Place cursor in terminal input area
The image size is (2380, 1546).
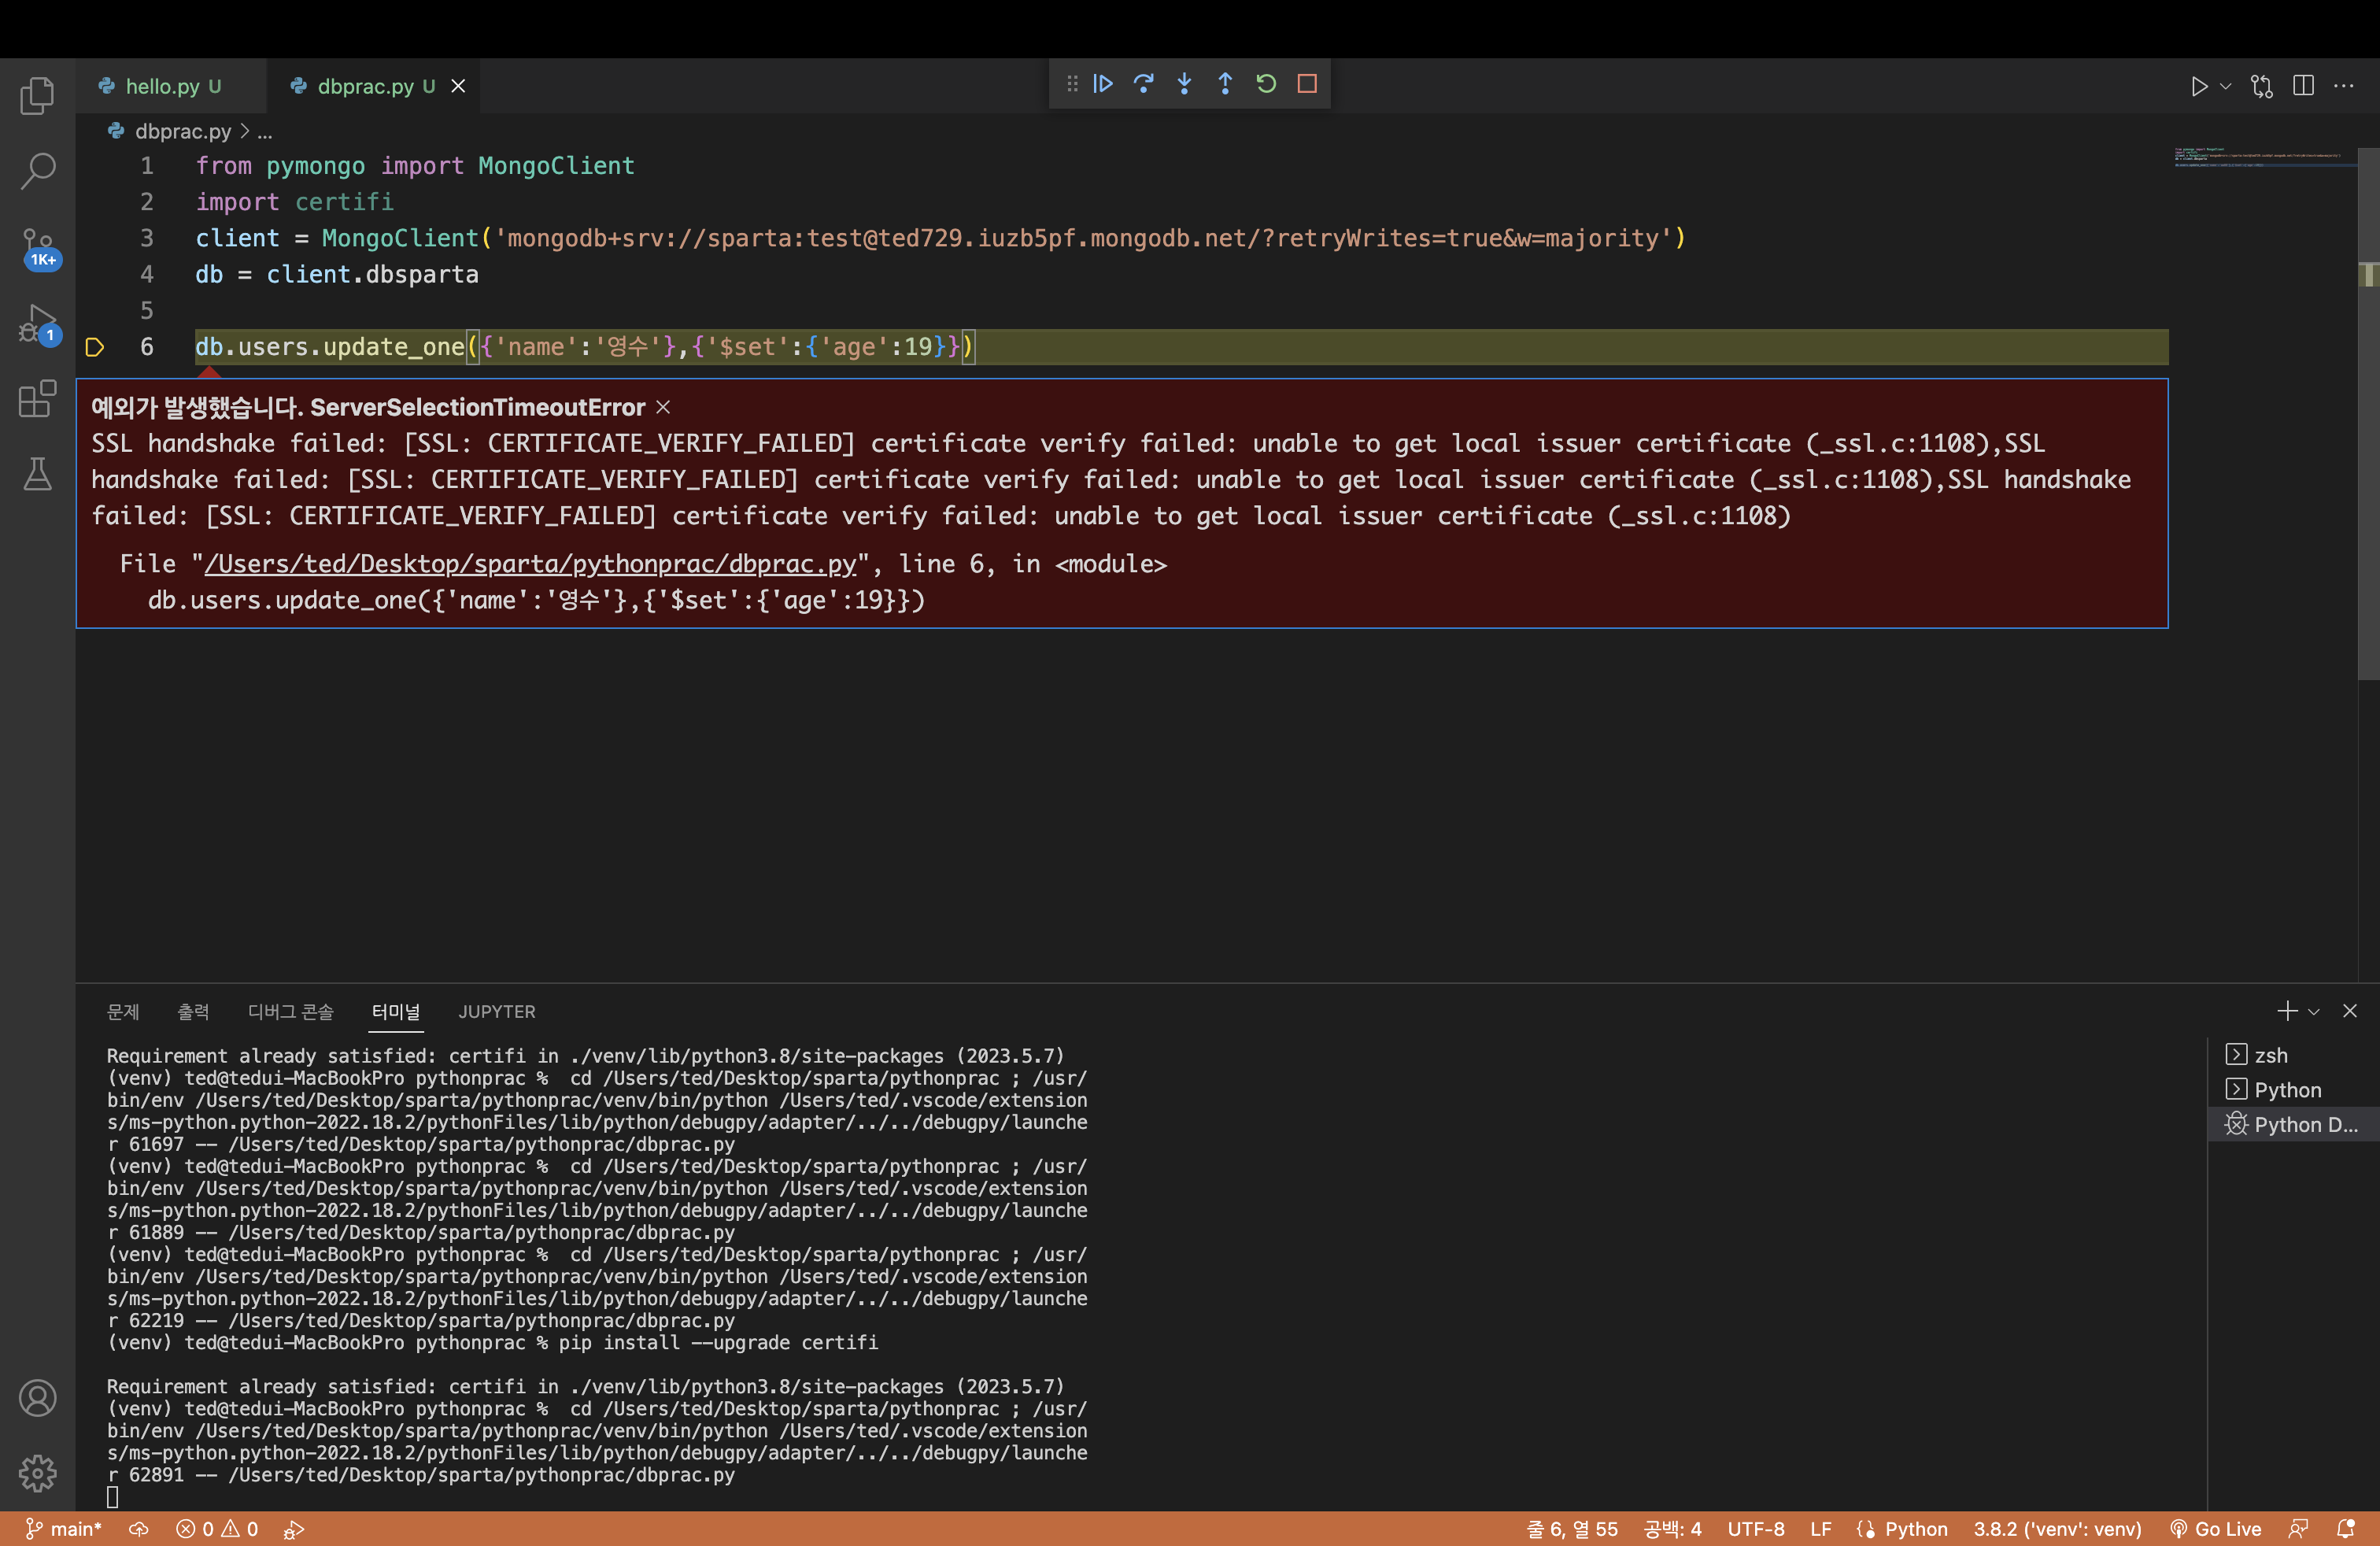[113, 1497]
